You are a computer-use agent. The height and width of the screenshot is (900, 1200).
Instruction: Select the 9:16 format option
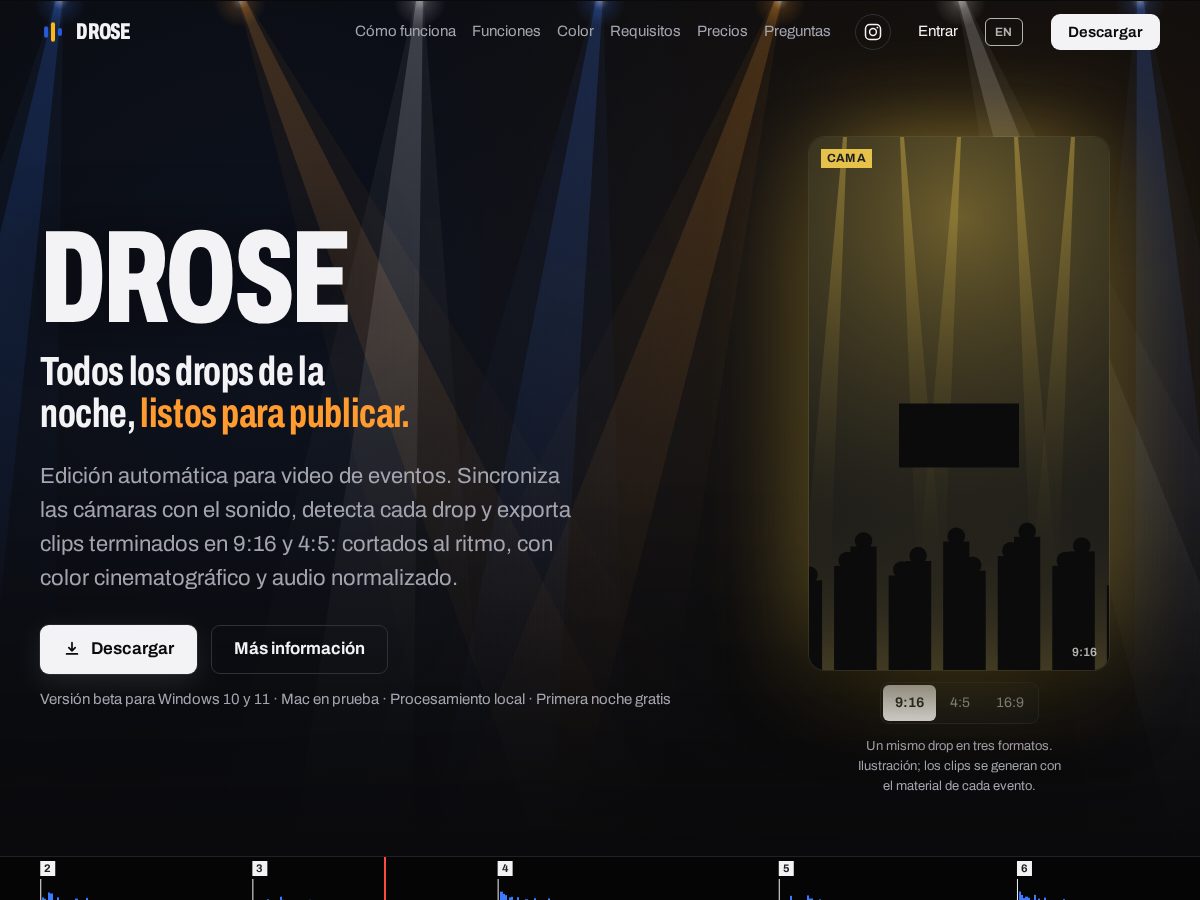coord(909,703)
